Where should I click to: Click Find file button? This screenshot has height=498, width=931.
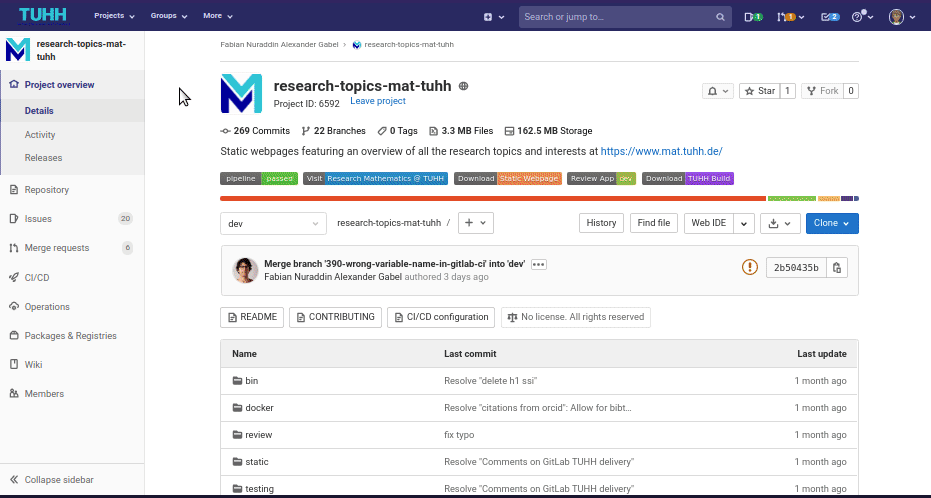coord(653,223)
